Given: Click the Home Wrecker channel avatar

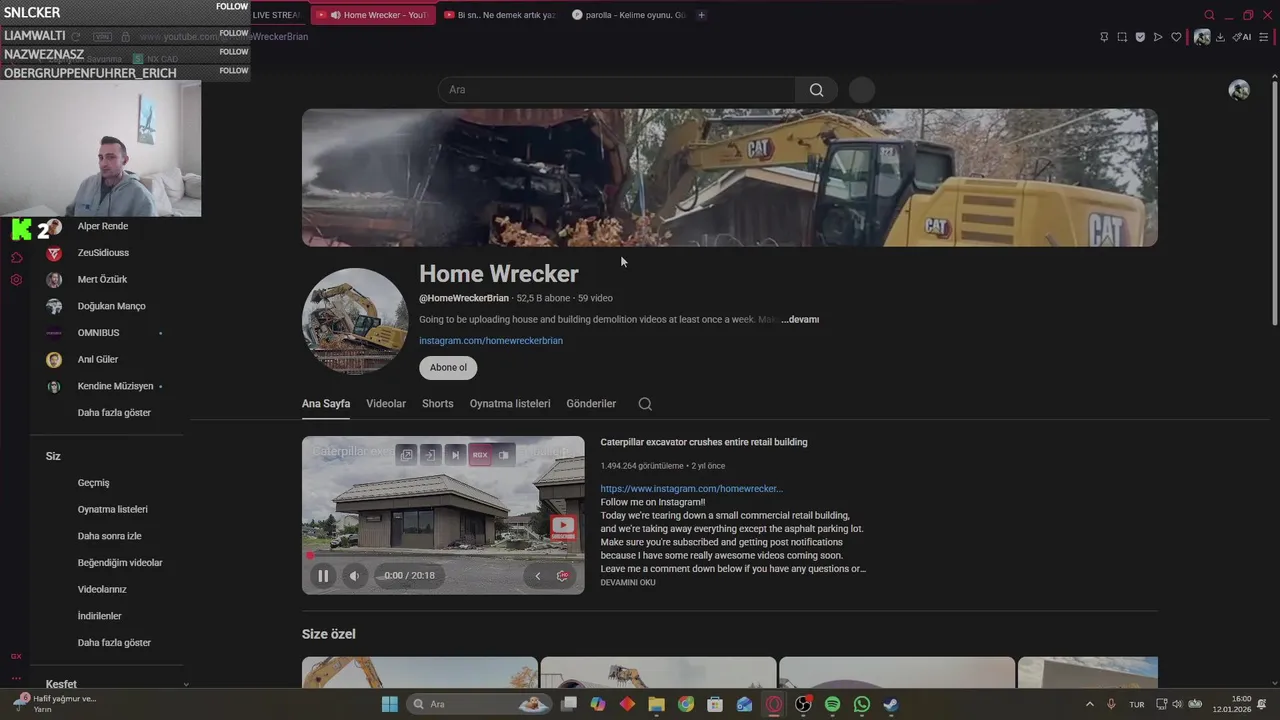Looking at the screenshot, I should click(x=355, y=321).
